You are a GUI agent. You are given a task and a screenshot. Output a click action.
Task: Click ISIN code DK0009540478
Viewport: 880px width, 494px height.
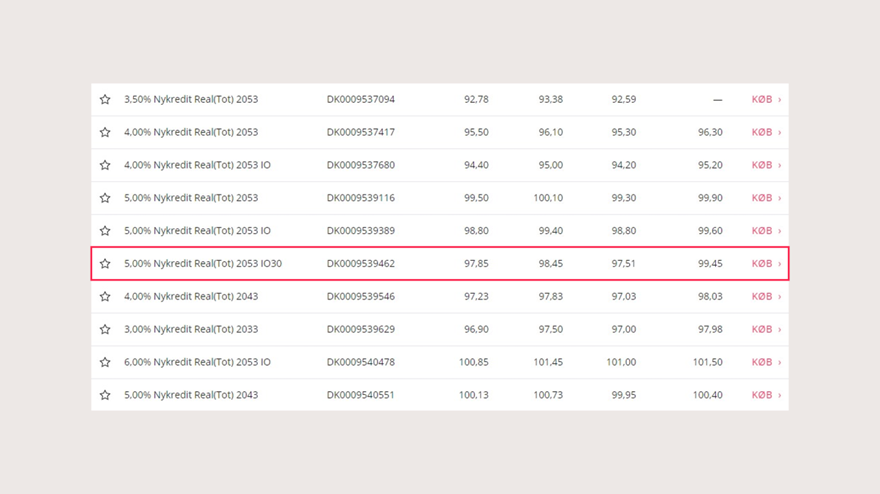(x=361, y=362)
